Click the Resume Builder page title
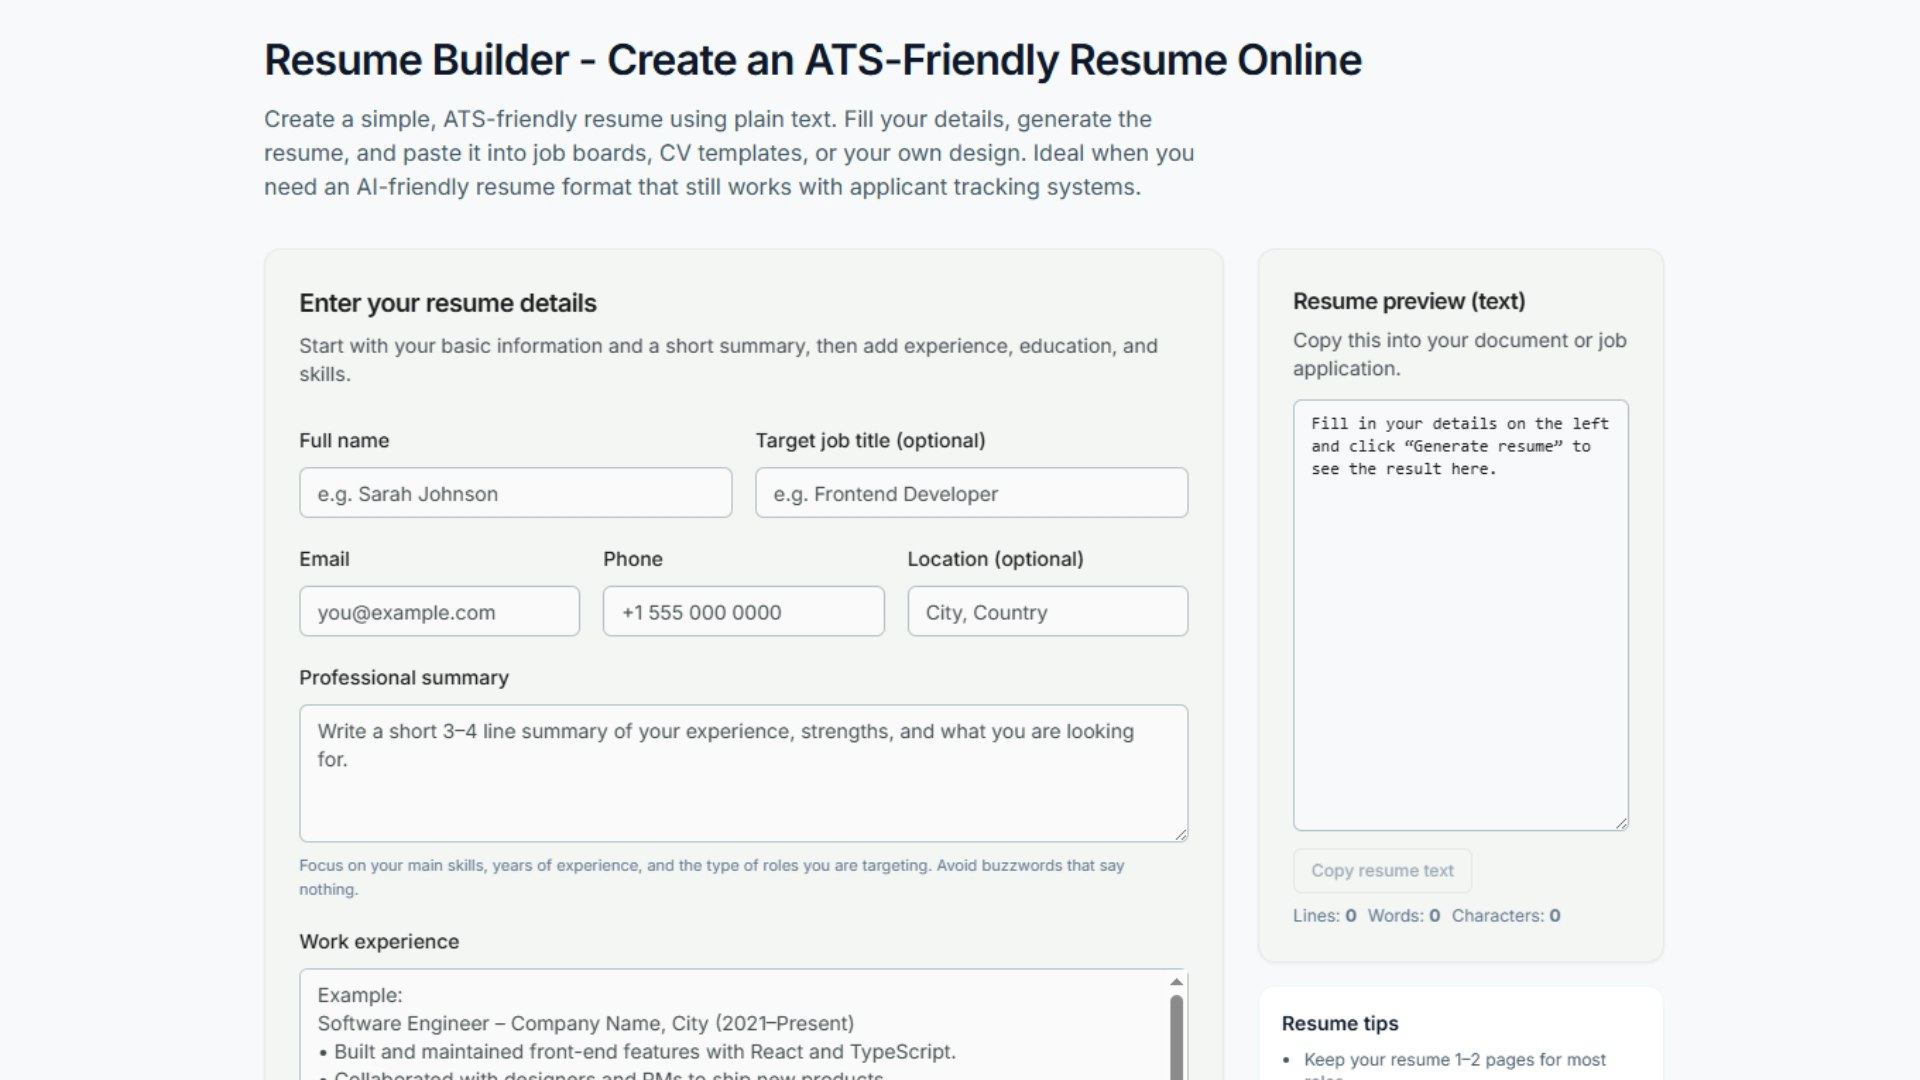This screenshot has height=1080, width=1920. (812, 59)
